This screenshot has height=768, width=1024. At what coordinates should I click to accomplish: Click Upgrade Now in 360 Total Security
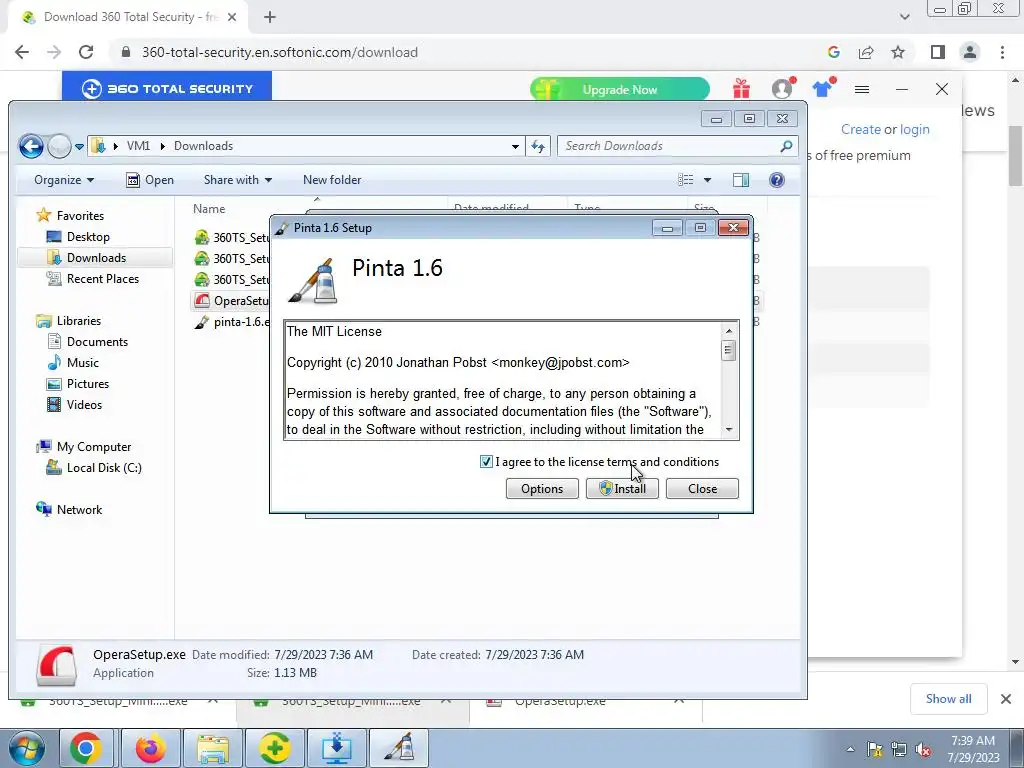coord(619,89)
